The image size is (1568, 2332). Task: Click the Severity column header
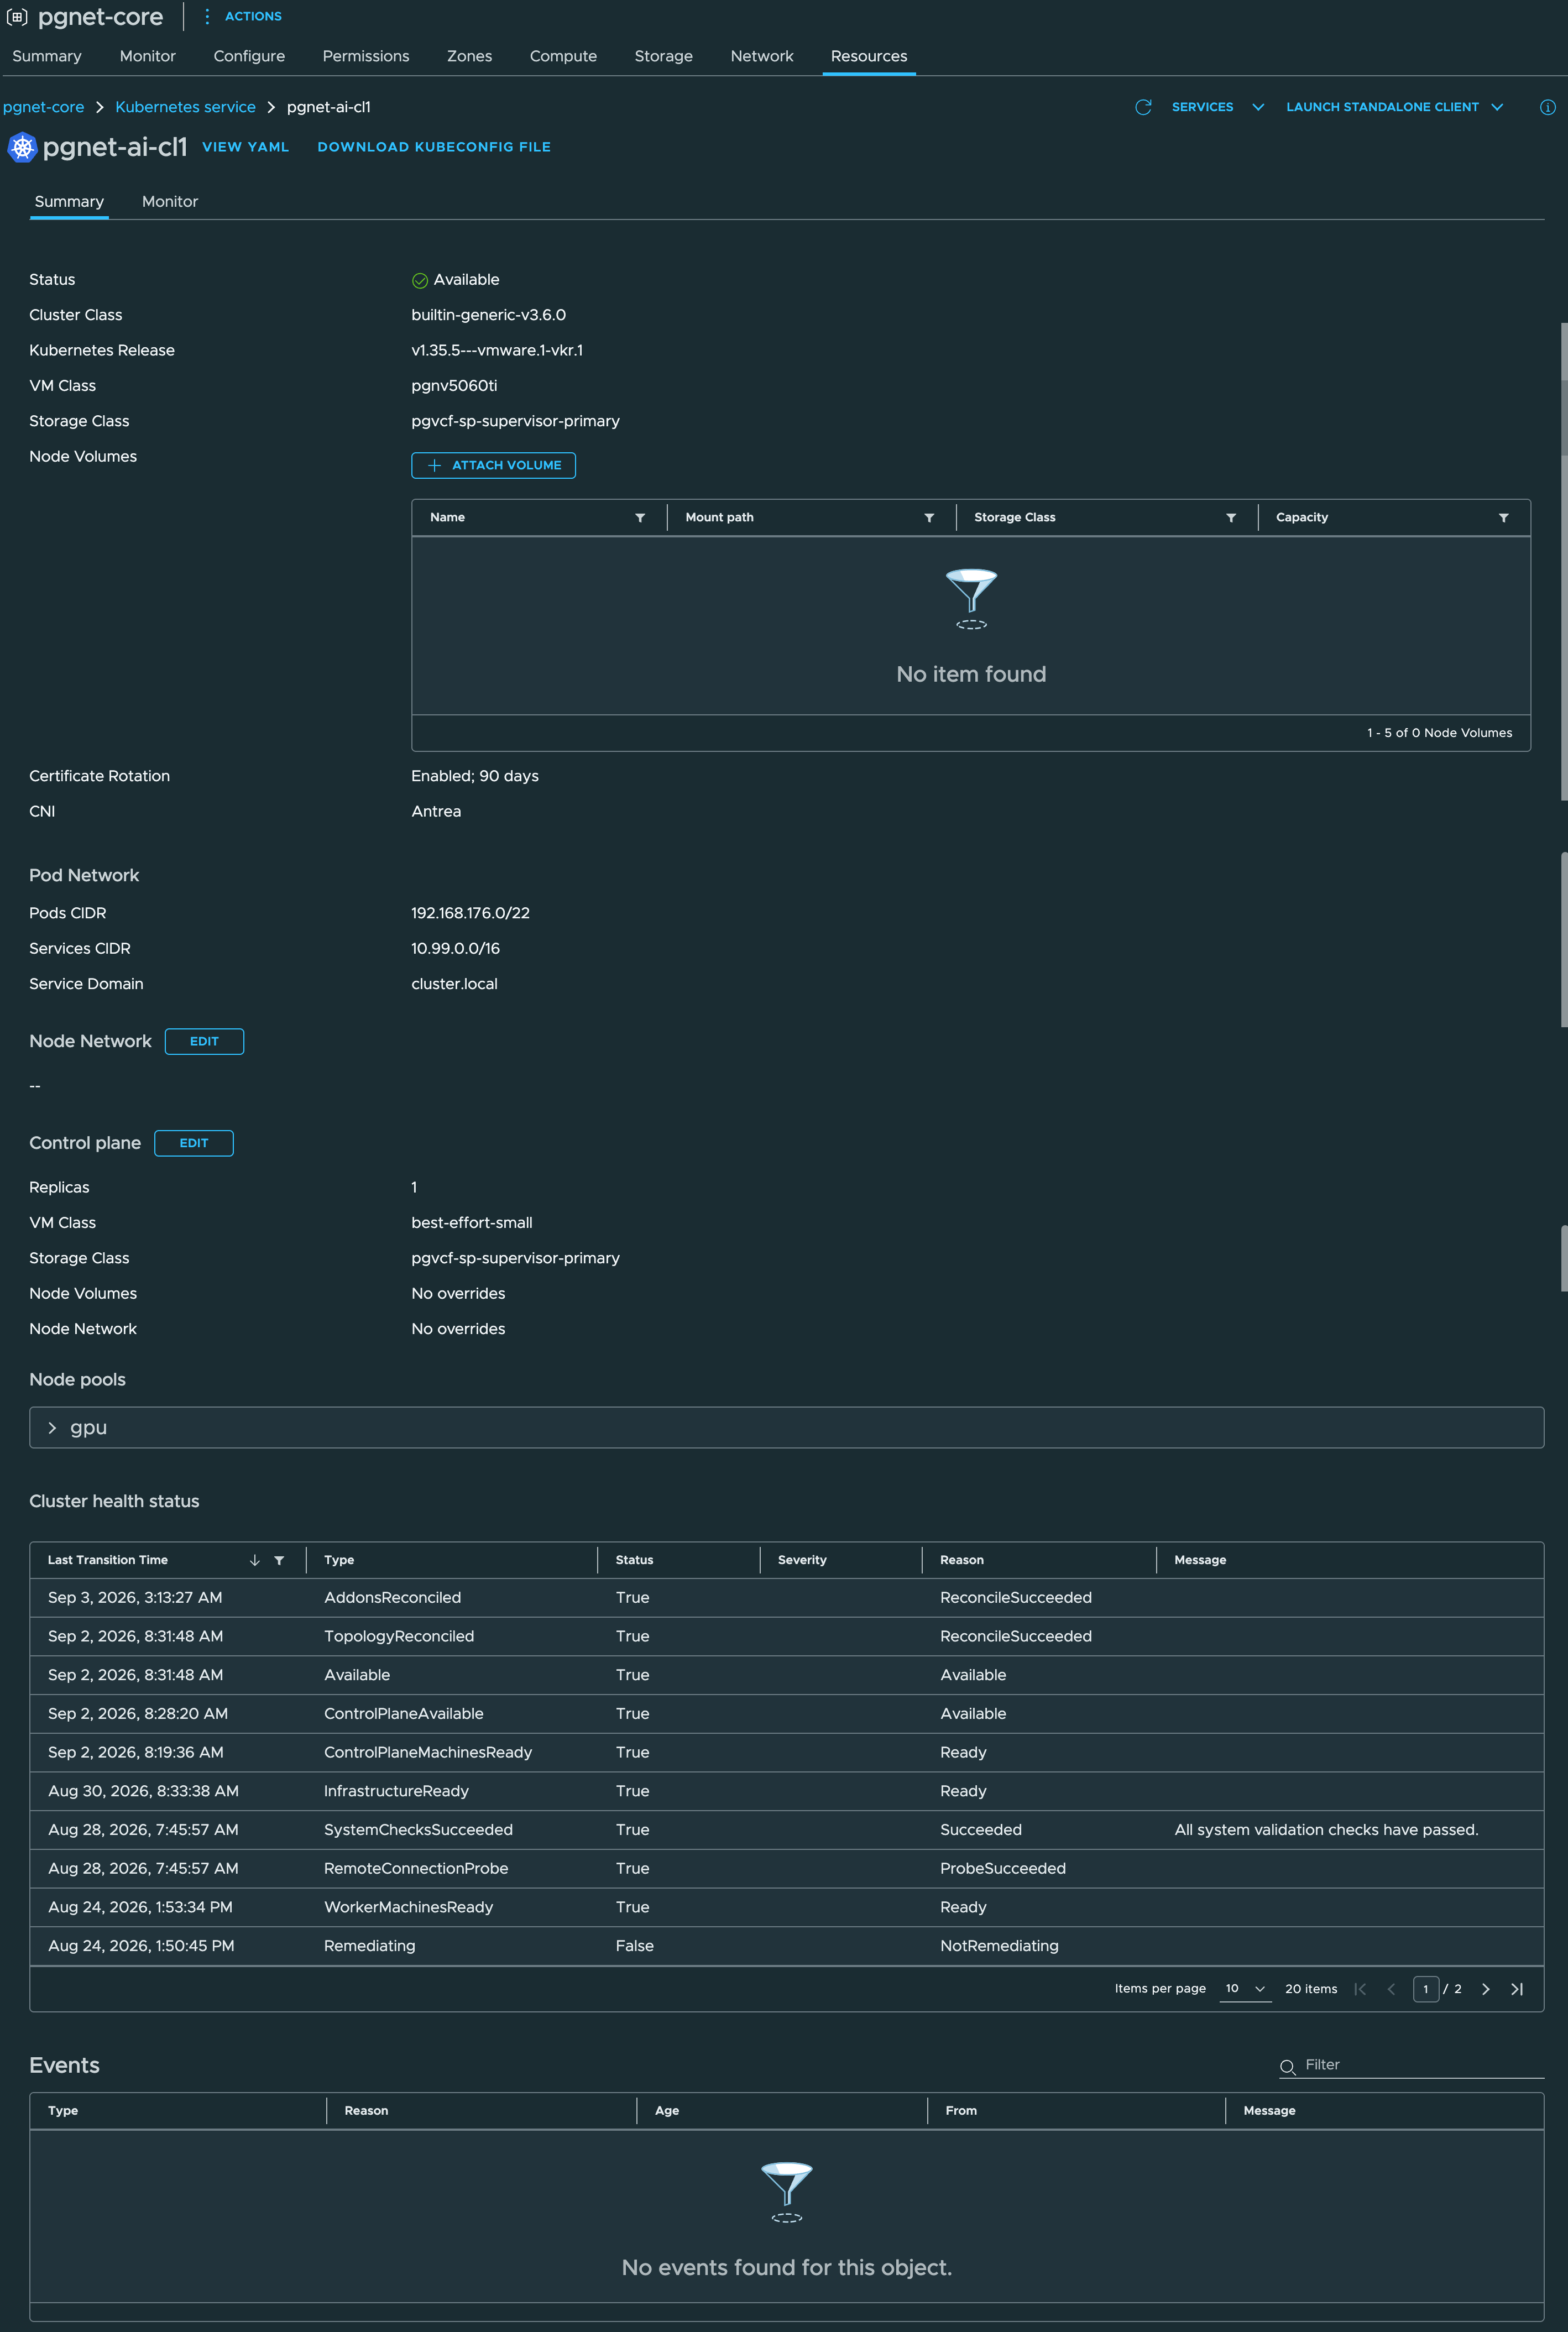(802, 1560)
